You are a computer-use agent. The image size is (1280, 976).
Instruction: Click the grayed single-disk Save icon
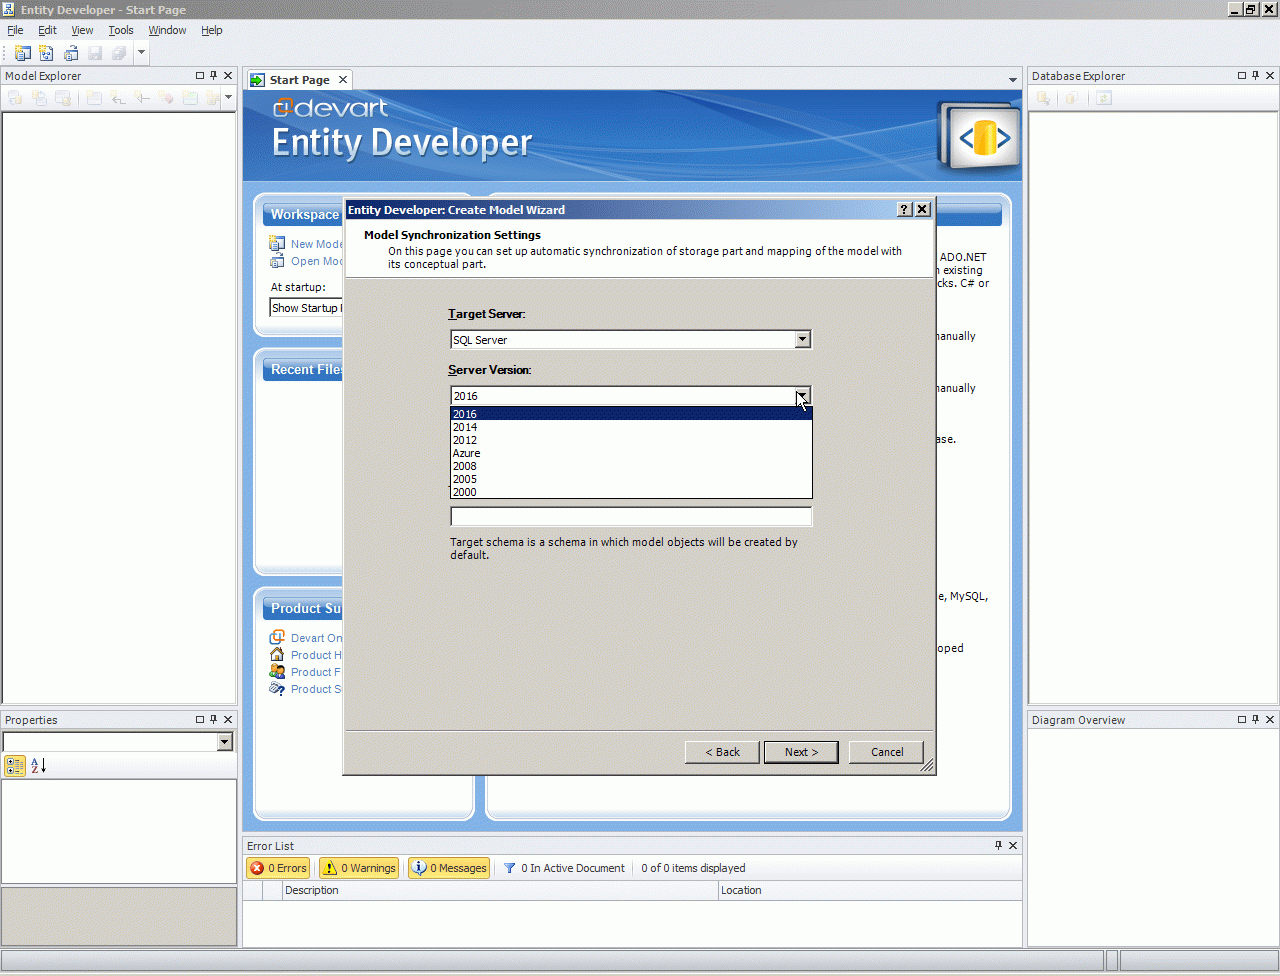pos(95,53)
